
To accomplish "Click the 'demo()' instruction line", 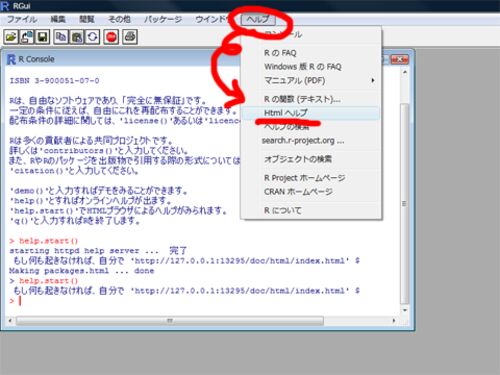I will [99, 191].
